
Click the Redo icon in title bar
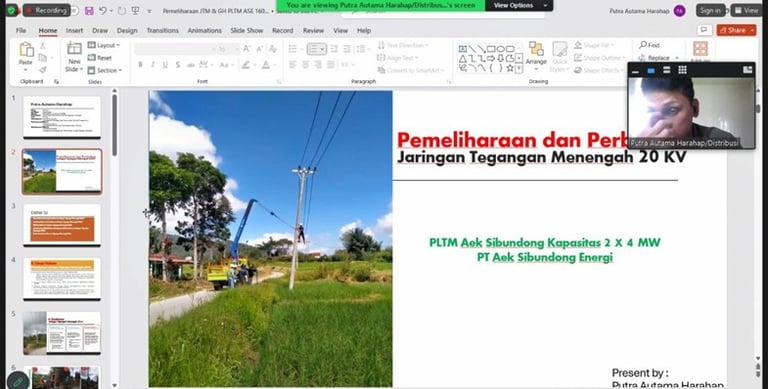121,10
